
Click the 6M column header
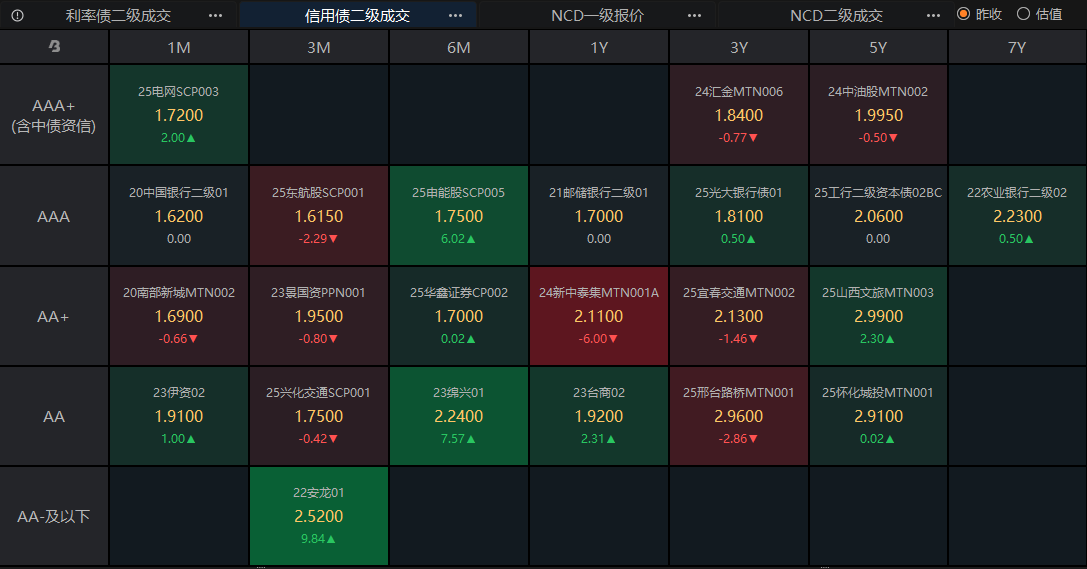459,47
